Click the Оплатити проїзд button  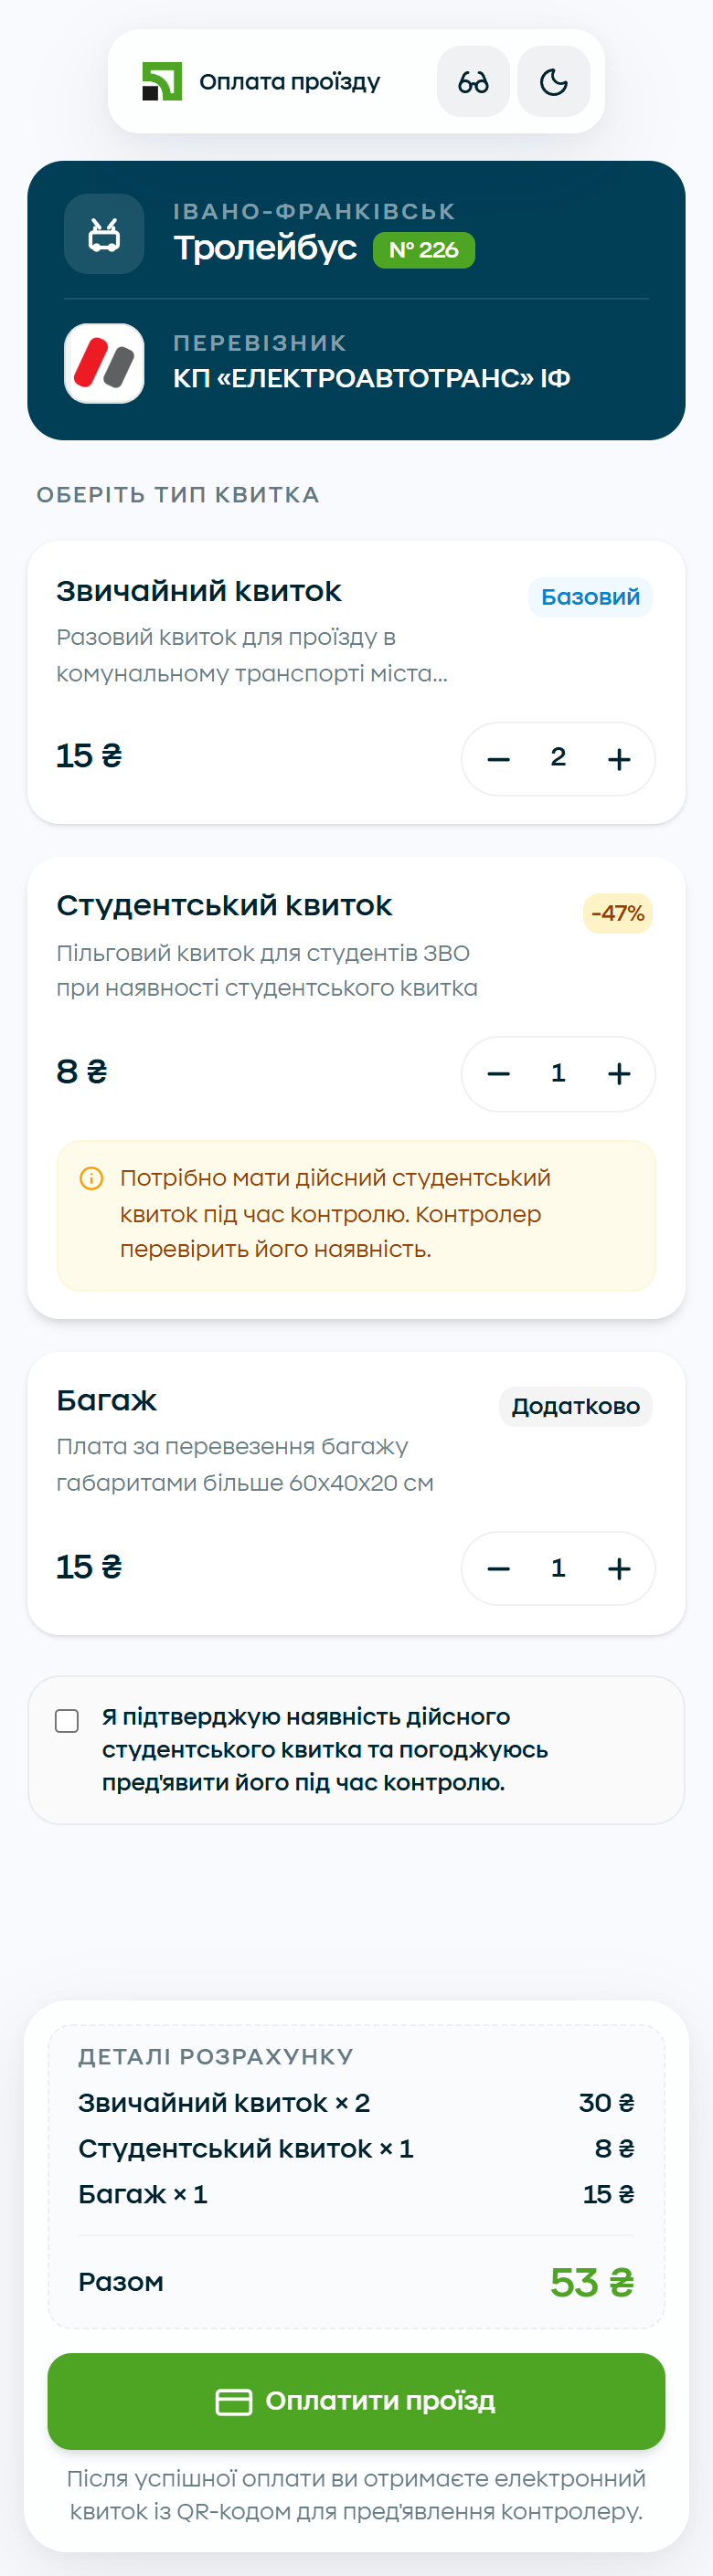coord(356,2401)
